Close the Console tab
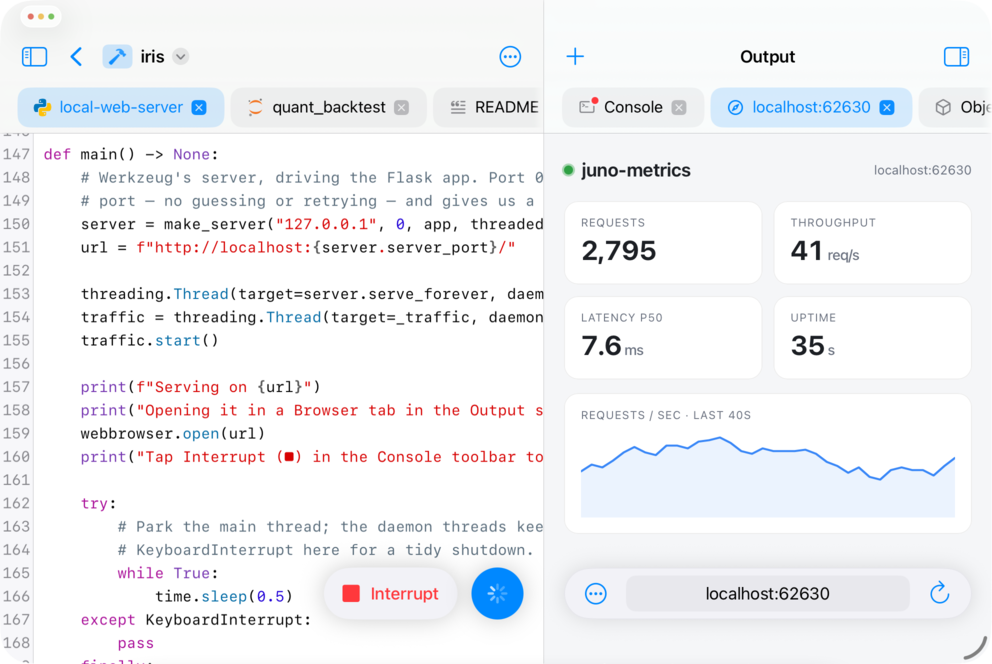992x664 pixels. tap(679, 108)
